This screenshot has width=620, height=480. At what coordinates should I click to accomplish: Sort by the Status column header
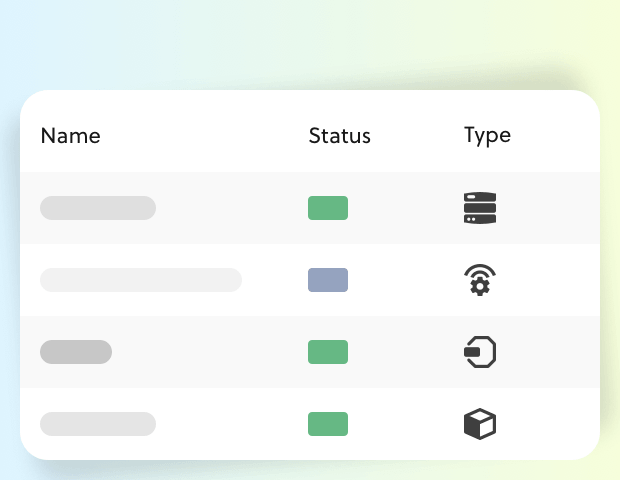339,136
